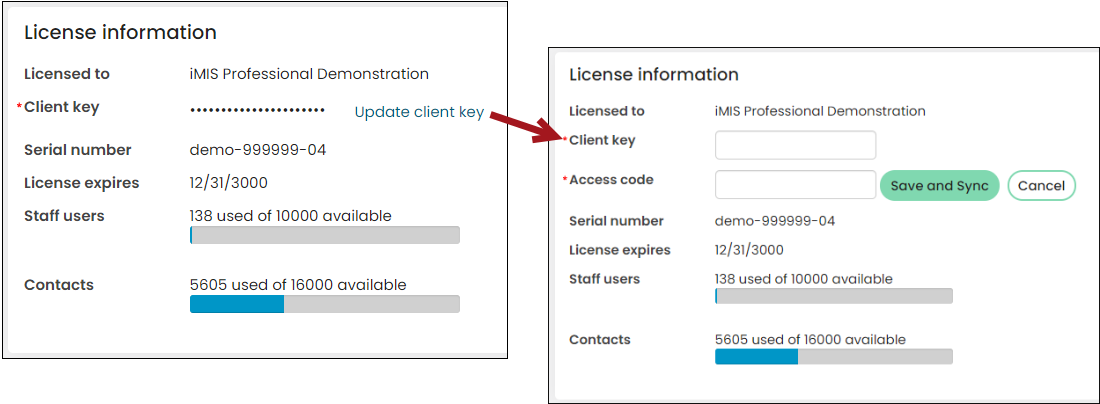This screenshot has height=404, width=1100.
Task: Click the left License information heading
Action: click(121, 32)
